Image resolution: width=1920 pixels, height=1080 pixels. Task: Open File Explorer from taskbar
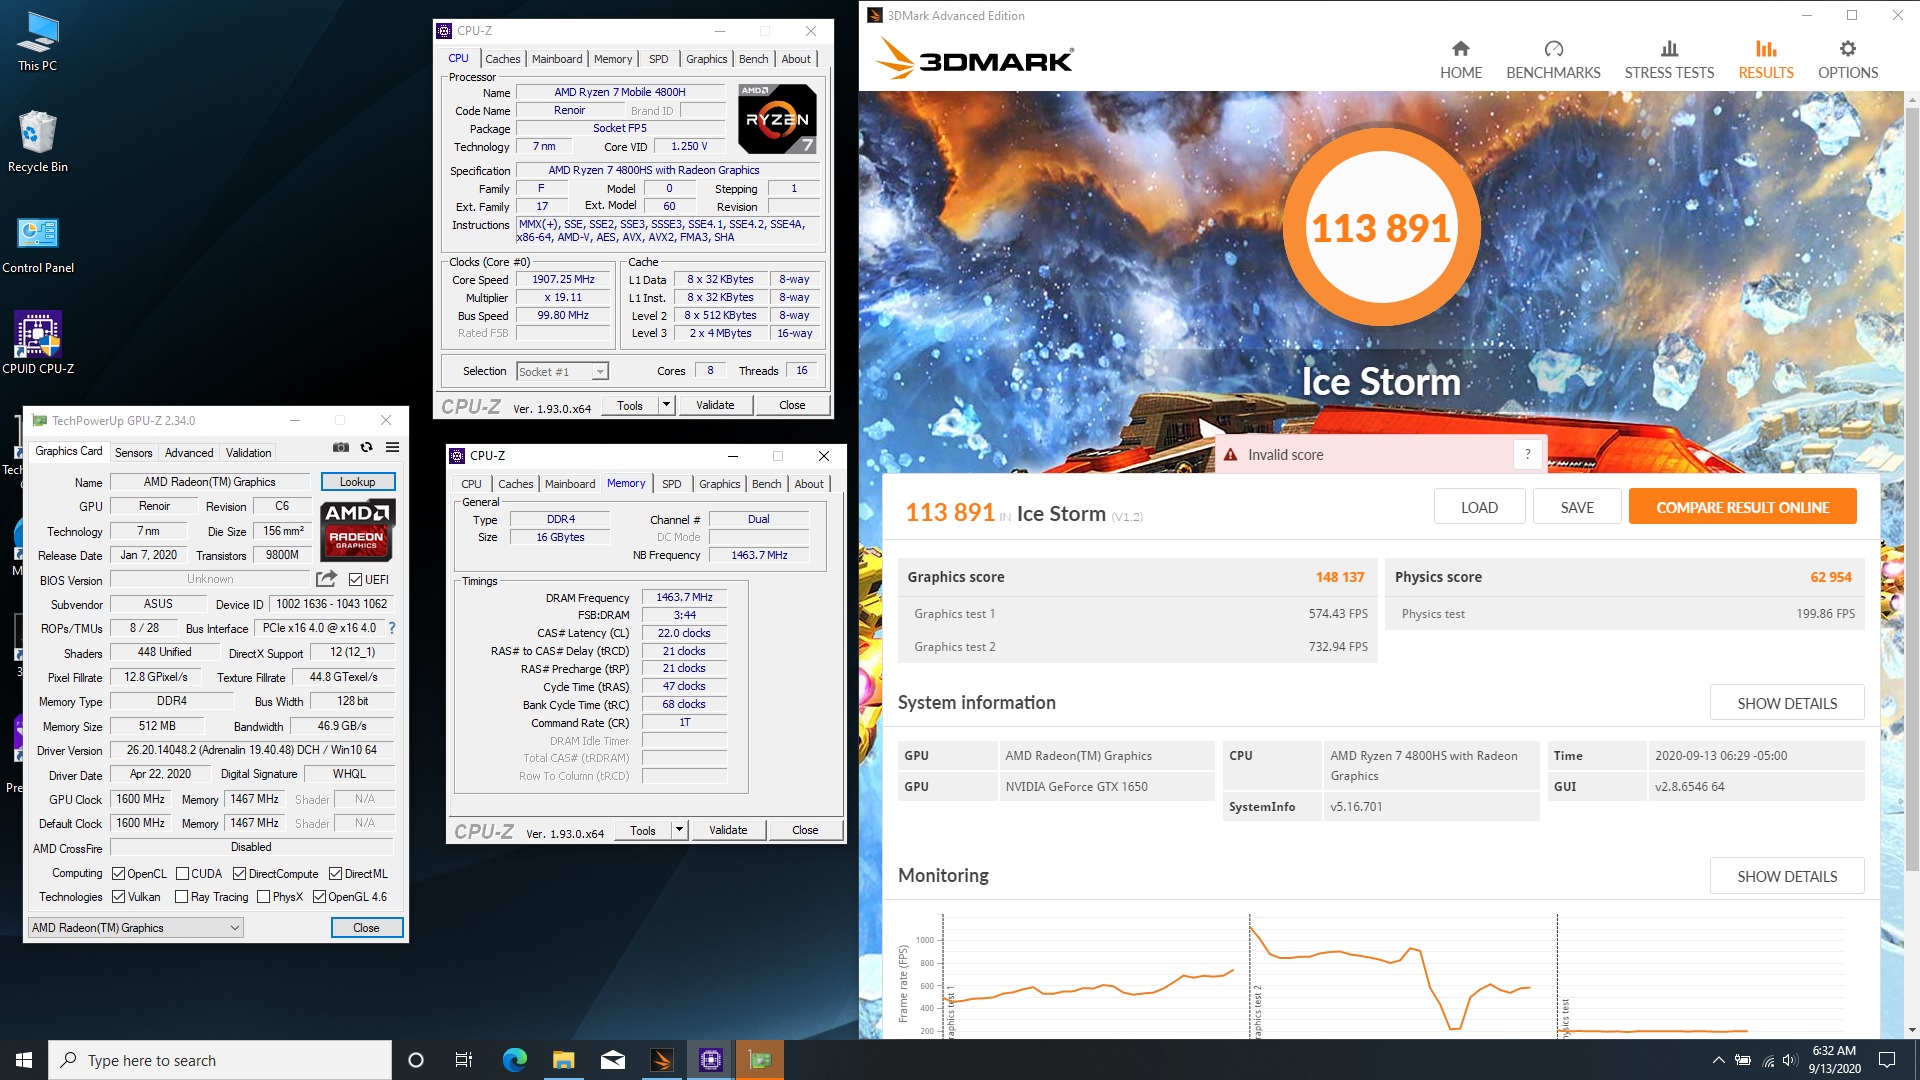coord(563,1060)
